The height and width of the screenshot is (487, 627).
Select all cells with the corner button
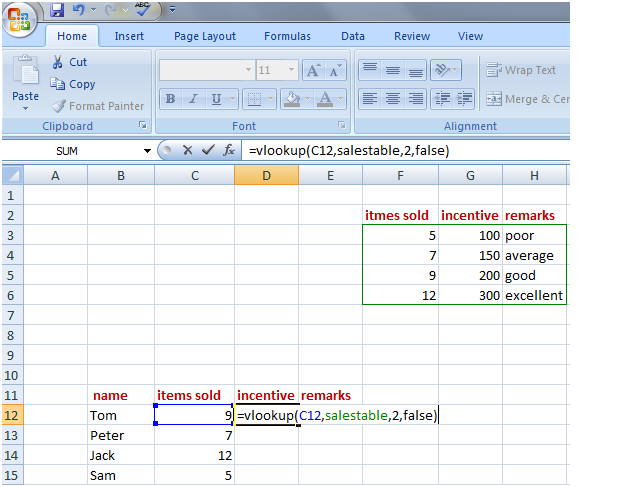click(x=12, y=176)
